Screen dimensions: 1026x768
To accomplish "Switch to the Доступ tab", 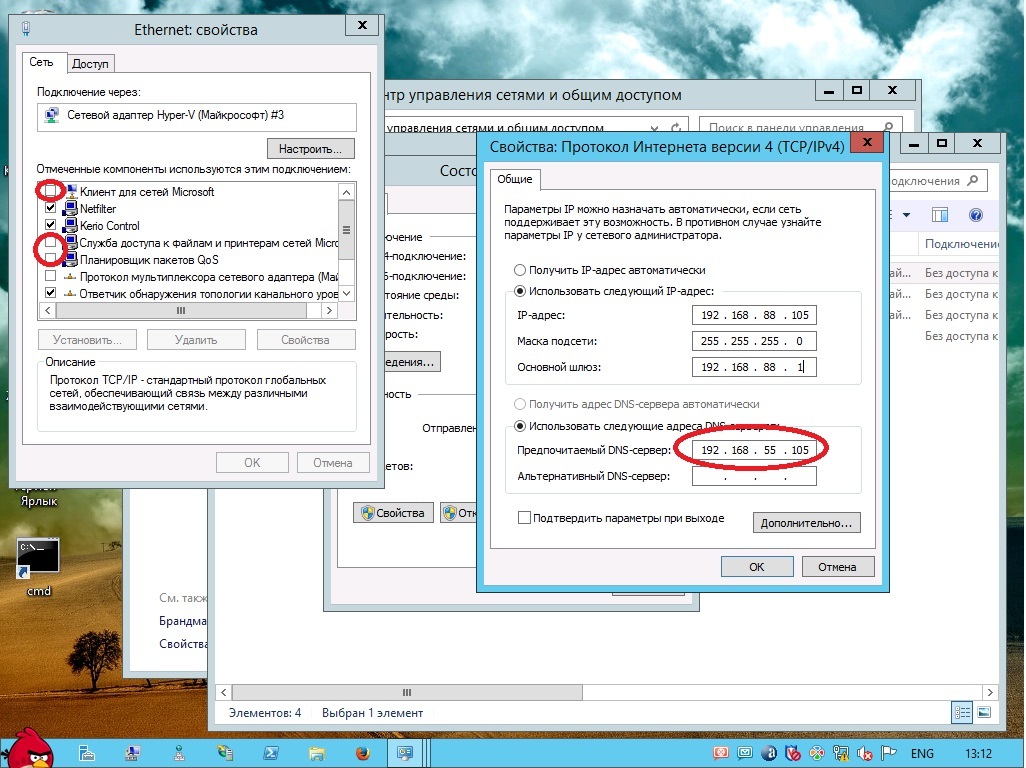I will (x=90, y=64).
